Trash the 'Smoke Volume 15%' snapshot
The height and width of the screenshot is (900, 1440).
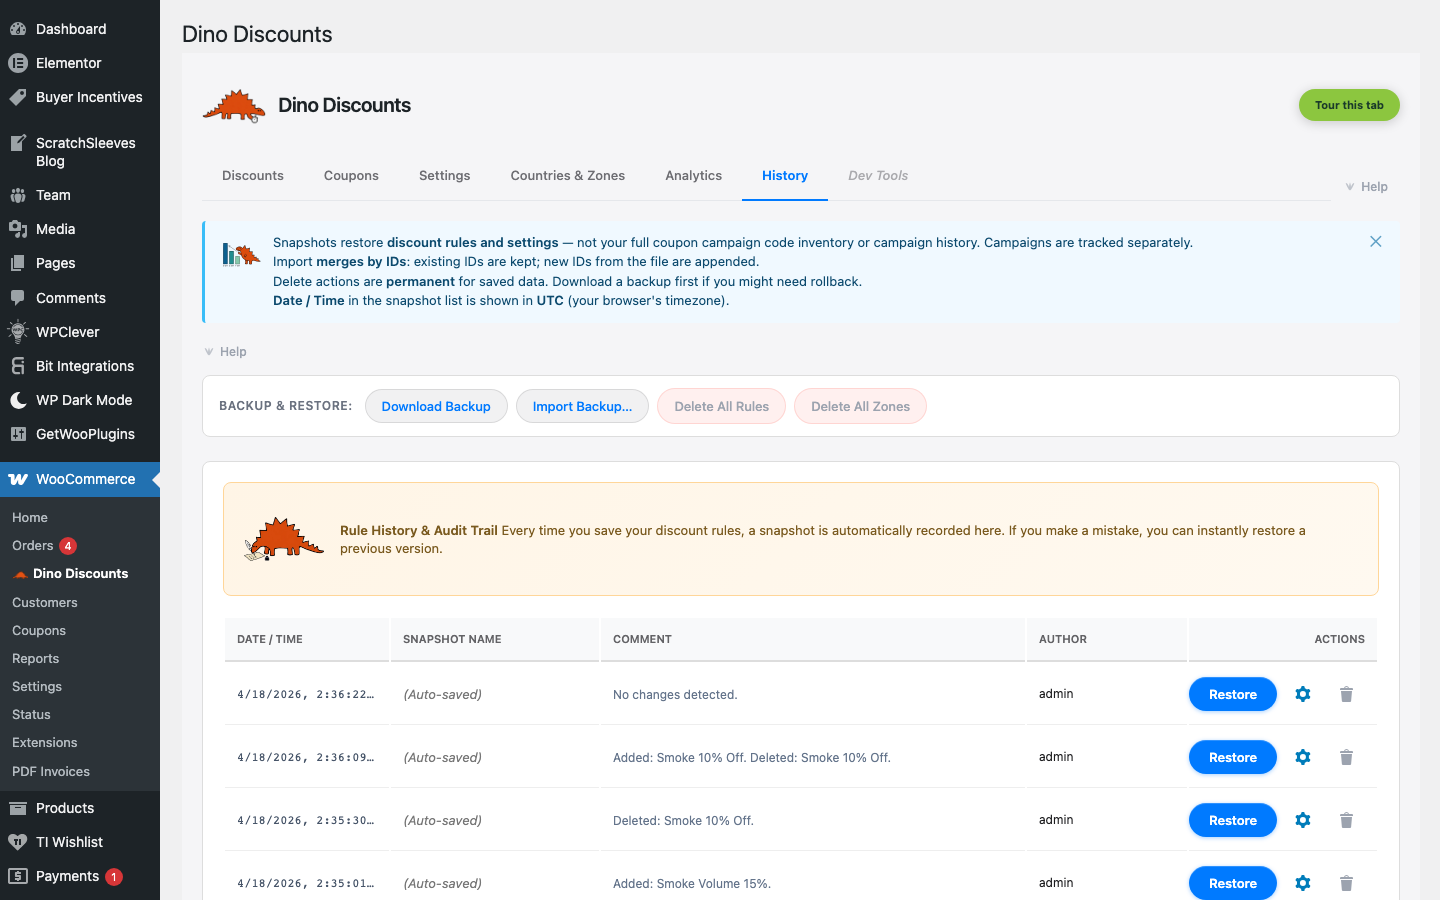click(x=1346, y=883)
